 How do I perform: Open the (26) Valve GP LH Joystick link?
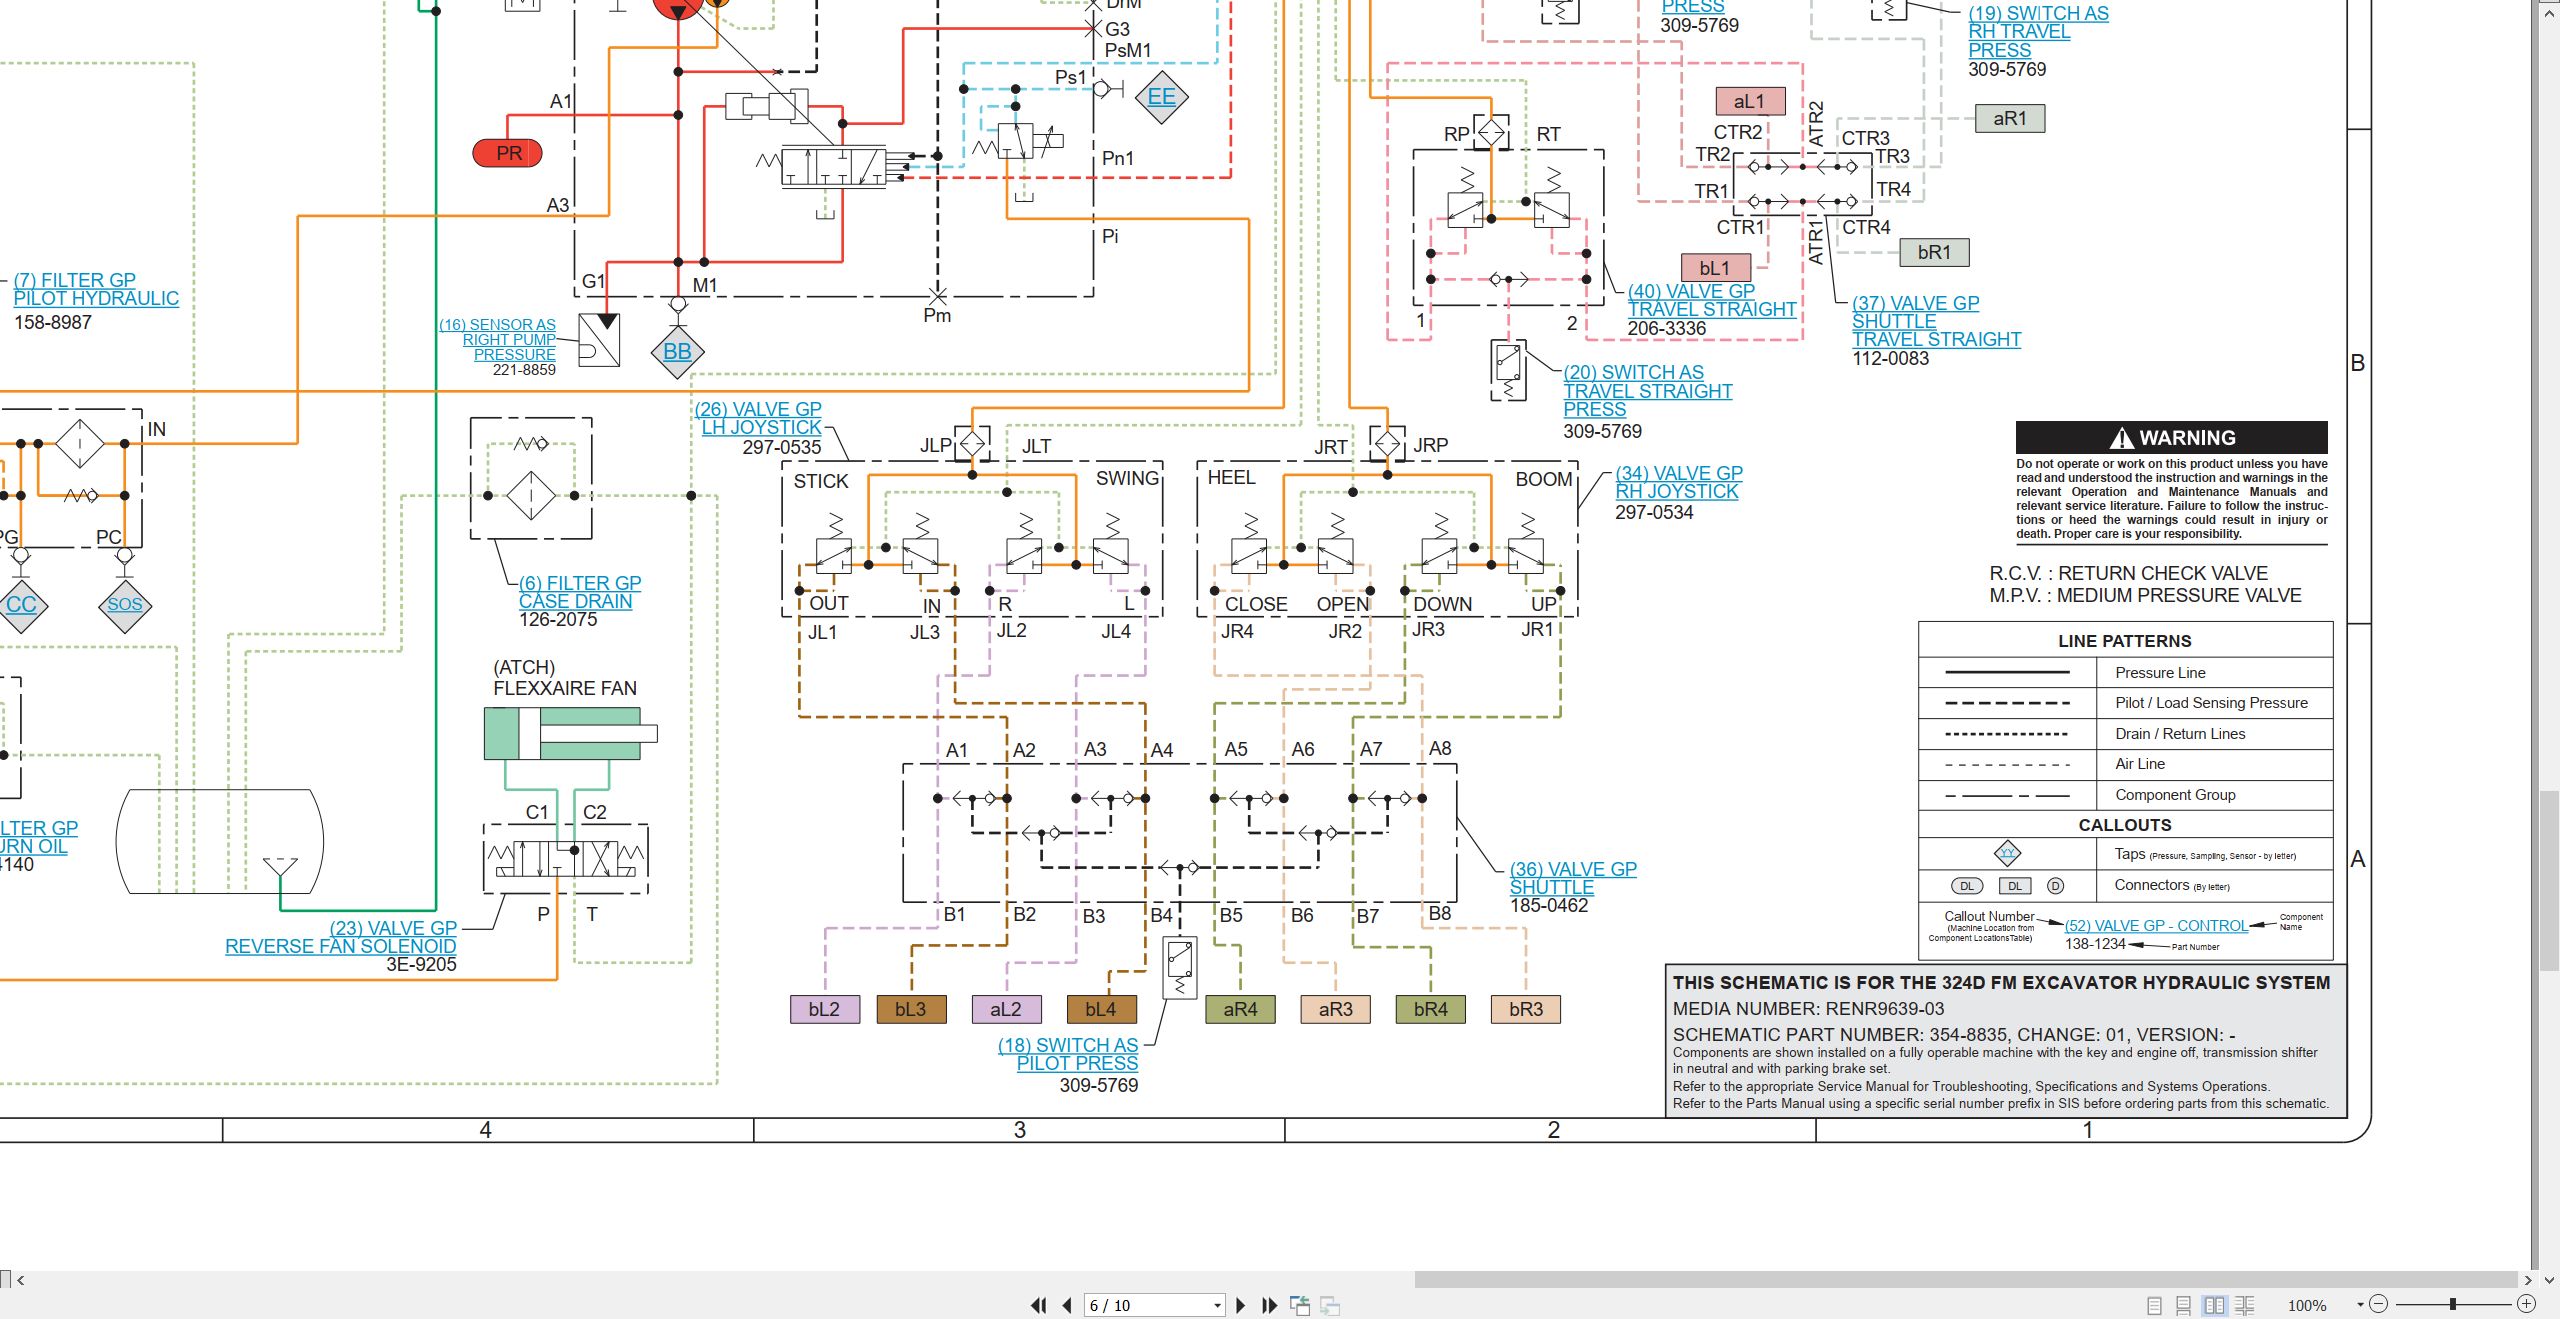(759, 418)
